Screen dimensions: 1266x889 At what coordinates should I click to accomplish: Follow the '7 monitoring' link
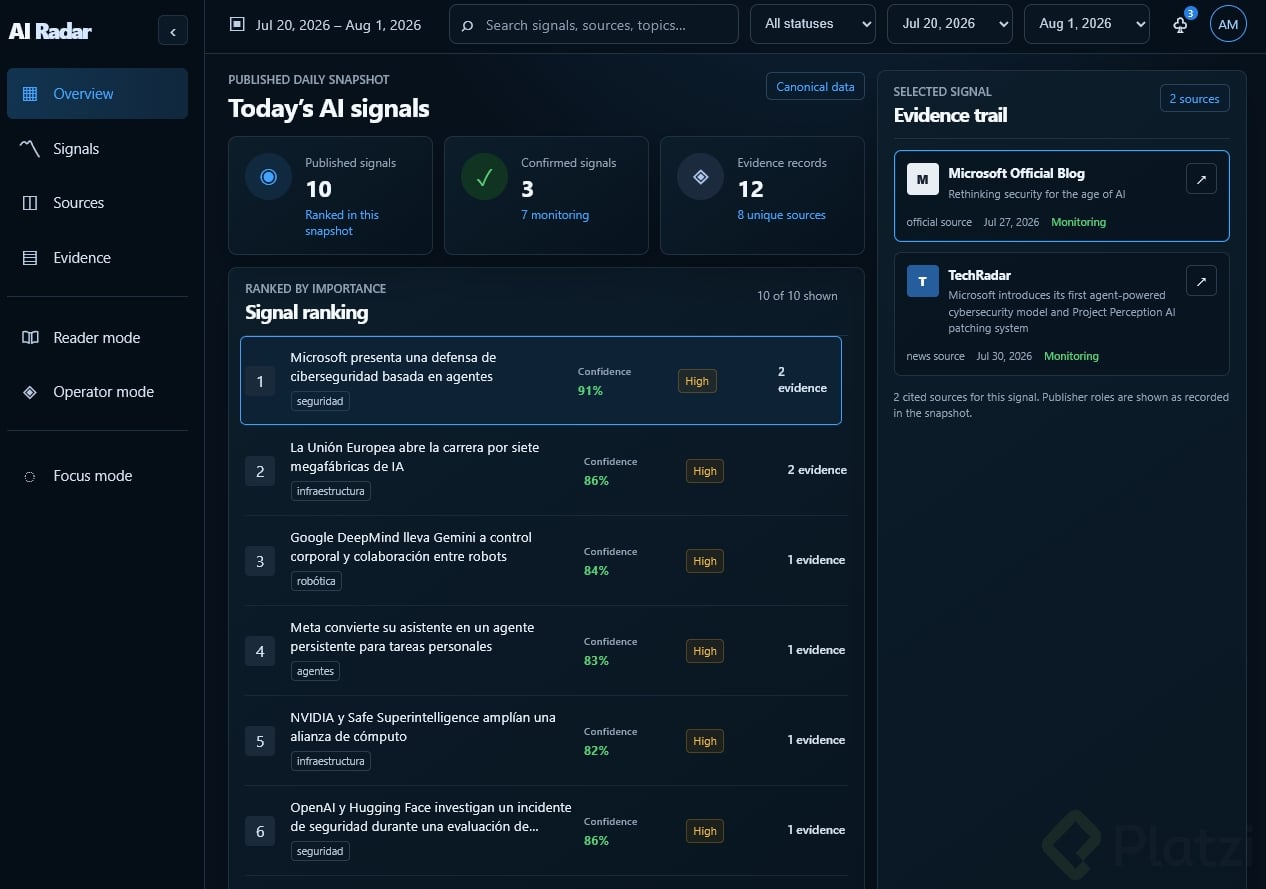pyautogui.click(x=555, y=215)
